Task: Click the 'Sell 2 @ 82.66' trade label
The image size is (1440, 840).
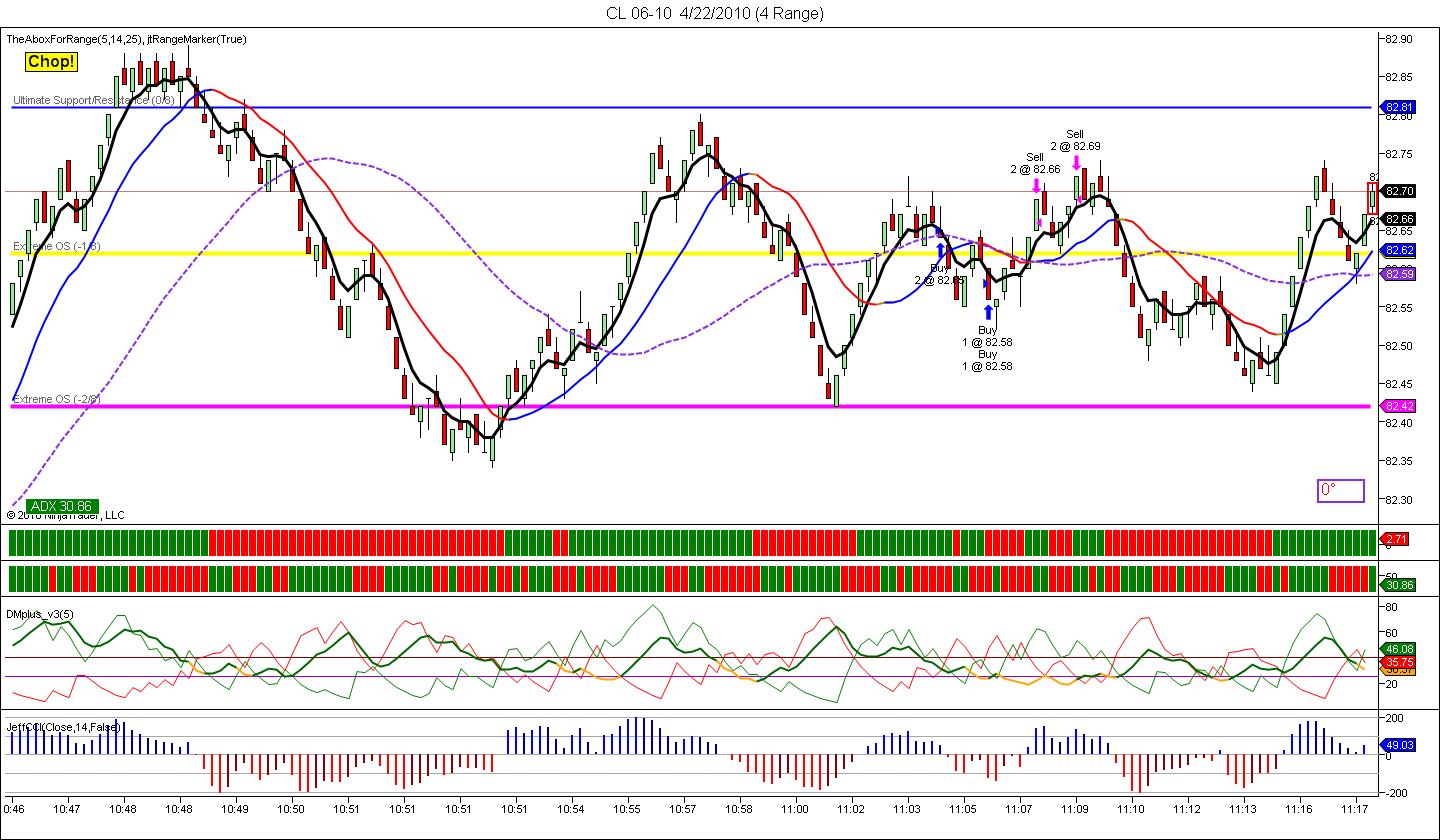Action: point(1035,163)
